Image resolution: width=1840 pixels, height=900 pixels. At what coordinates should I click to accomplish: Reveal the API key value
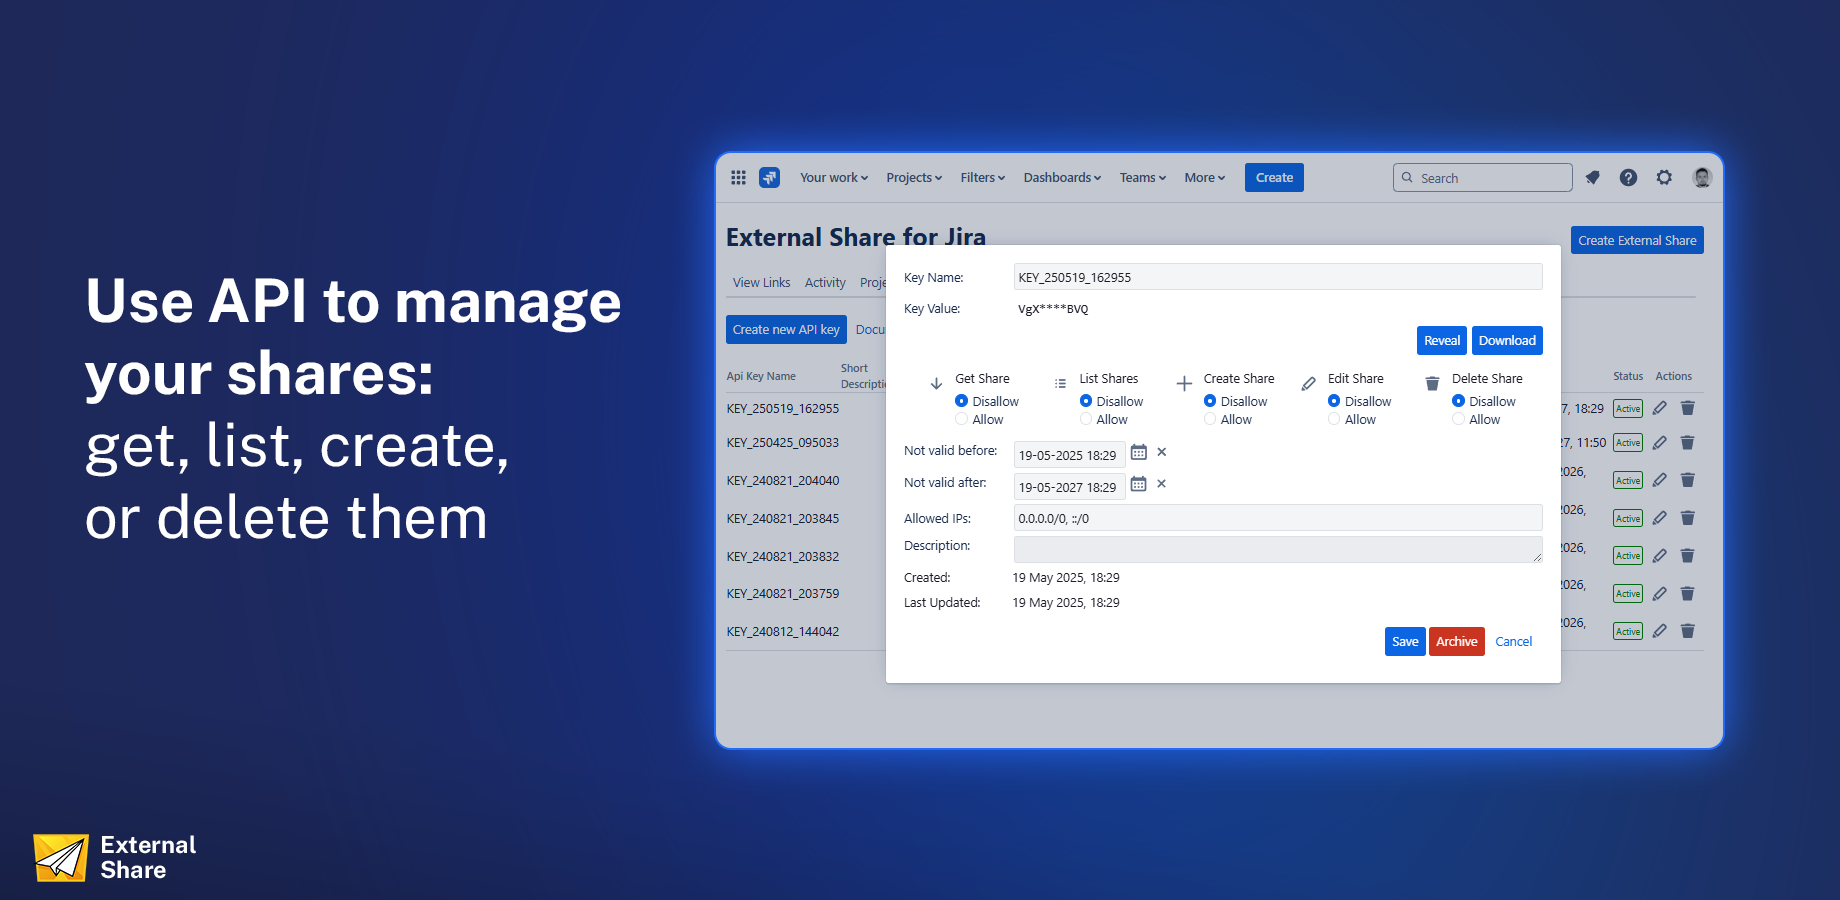1442,341
